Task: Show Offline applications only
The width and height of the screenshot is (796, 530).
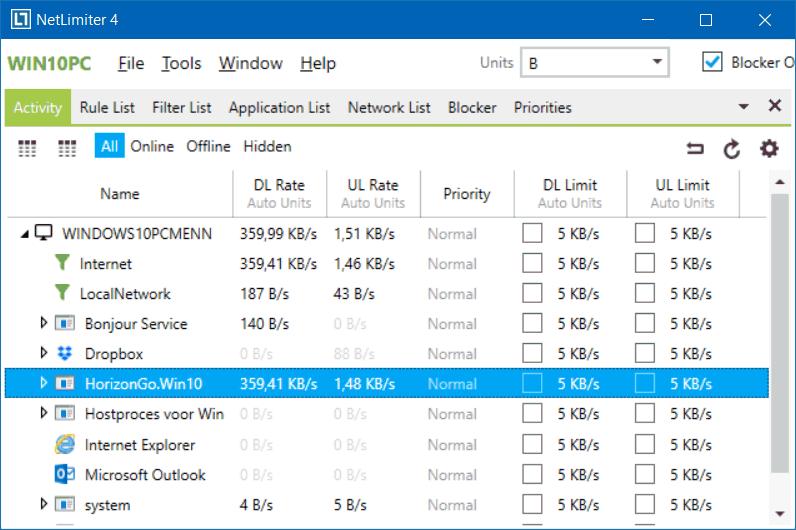Action: coord(208,146)
